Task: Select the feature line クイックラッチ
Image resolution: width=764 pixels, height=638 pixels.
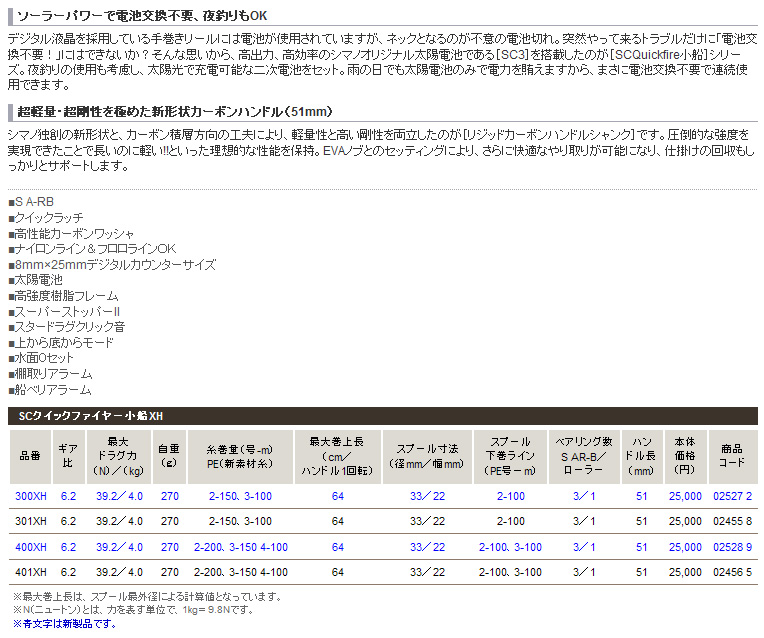Action: (x=46, y=217)
